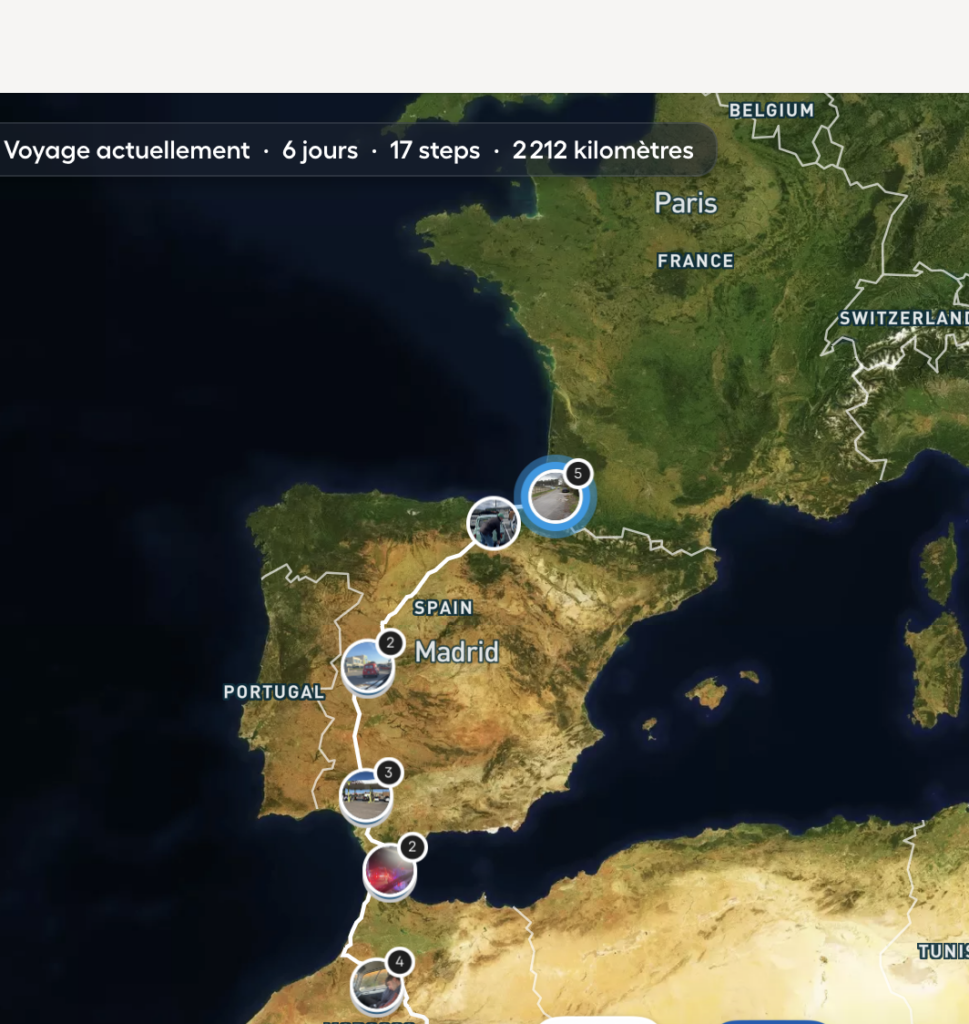969x1024 pixels.
Task: Click the BELGIUM country label
Action: coord(771,110)
